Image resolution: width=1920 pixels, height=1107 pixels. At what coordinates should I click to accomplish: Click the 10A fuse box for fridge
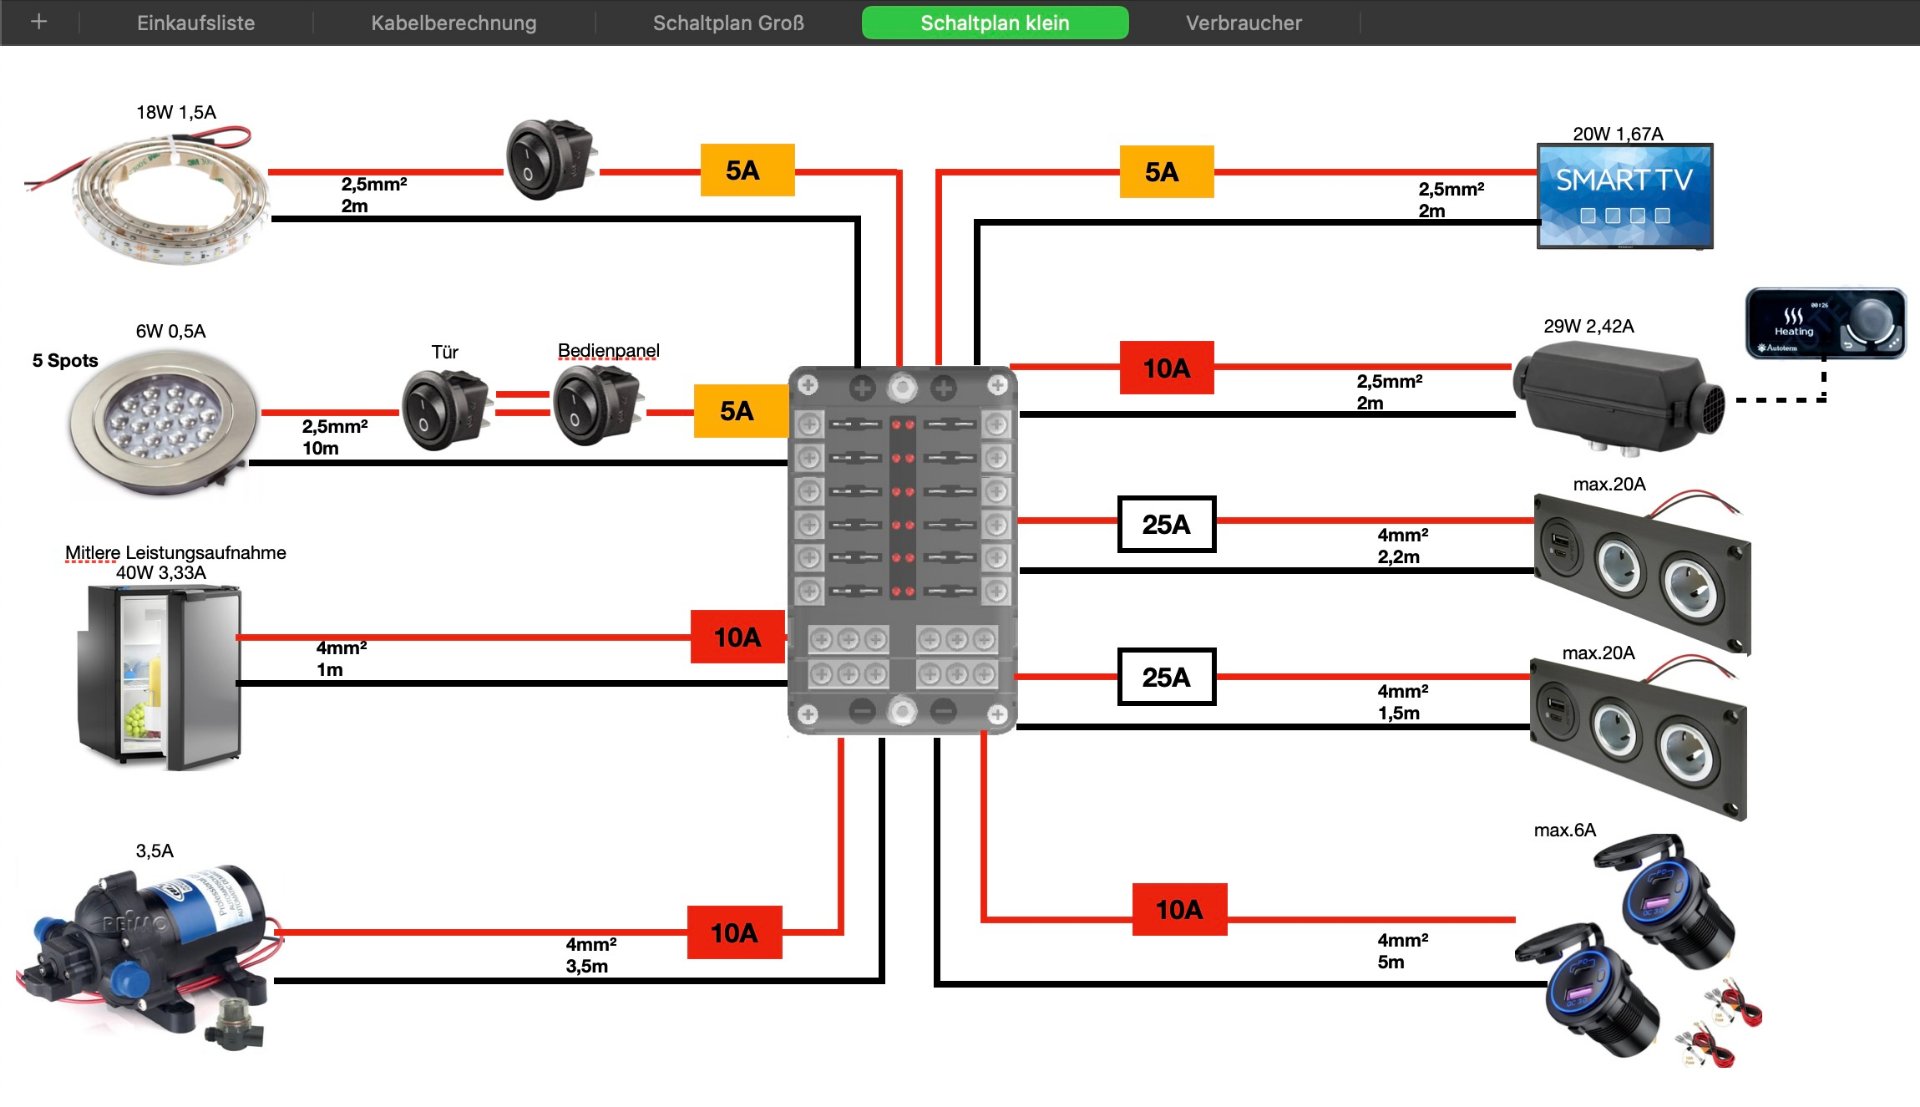[x=738, y=637]
